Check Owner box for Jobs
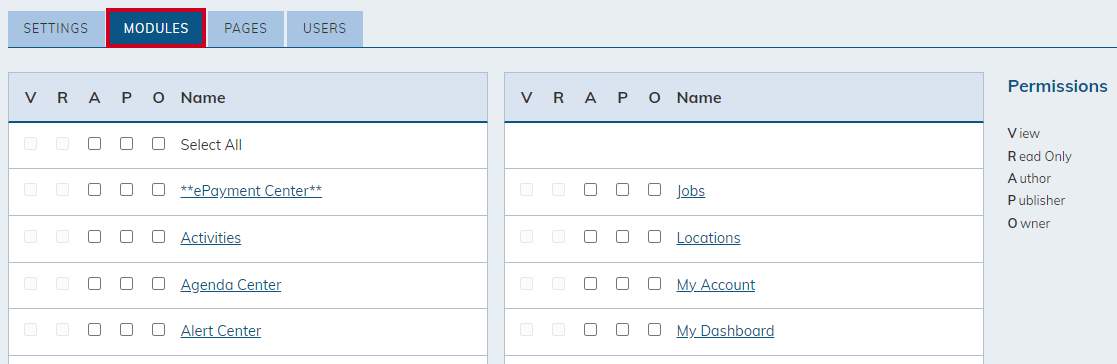 654,190
